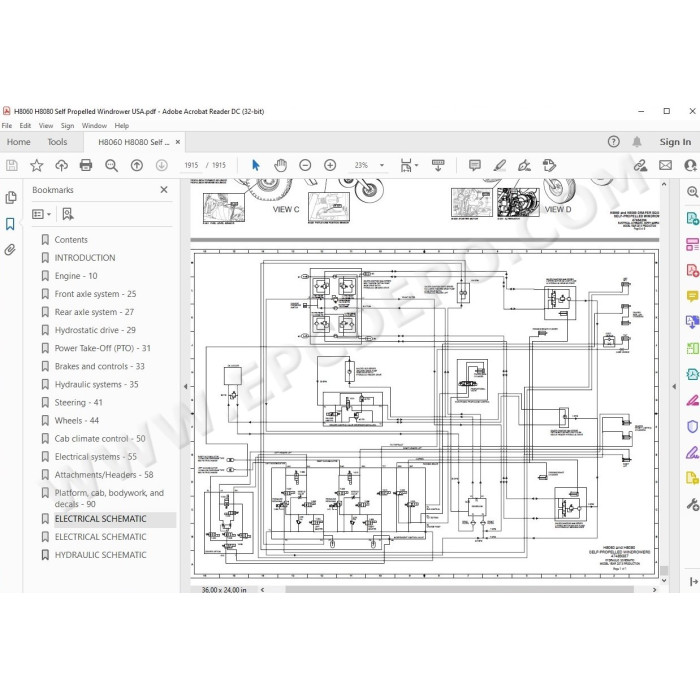This screenshot has height=700, width=700.
Task: Send the file by email
Action: pos(665,165)
